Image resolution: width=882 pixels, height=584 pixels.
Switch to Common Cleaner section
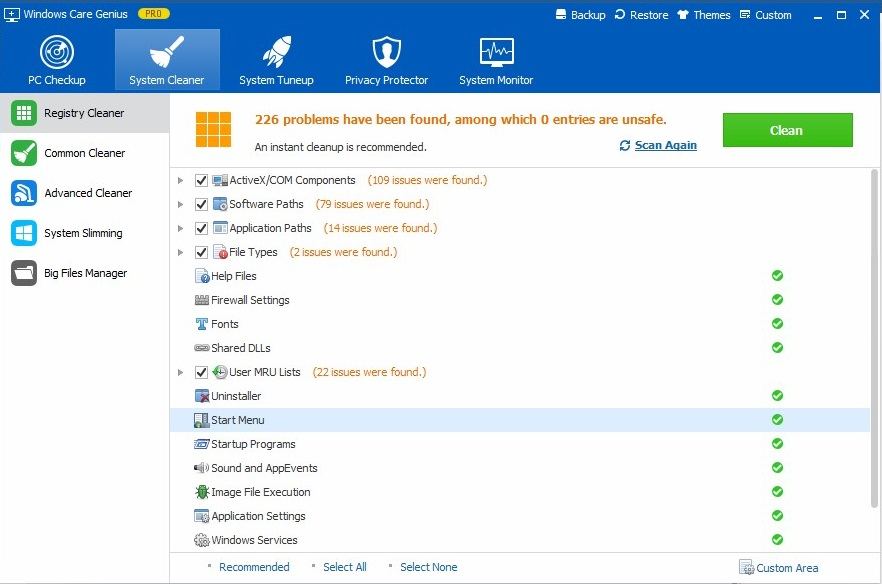tap(84, 153)
